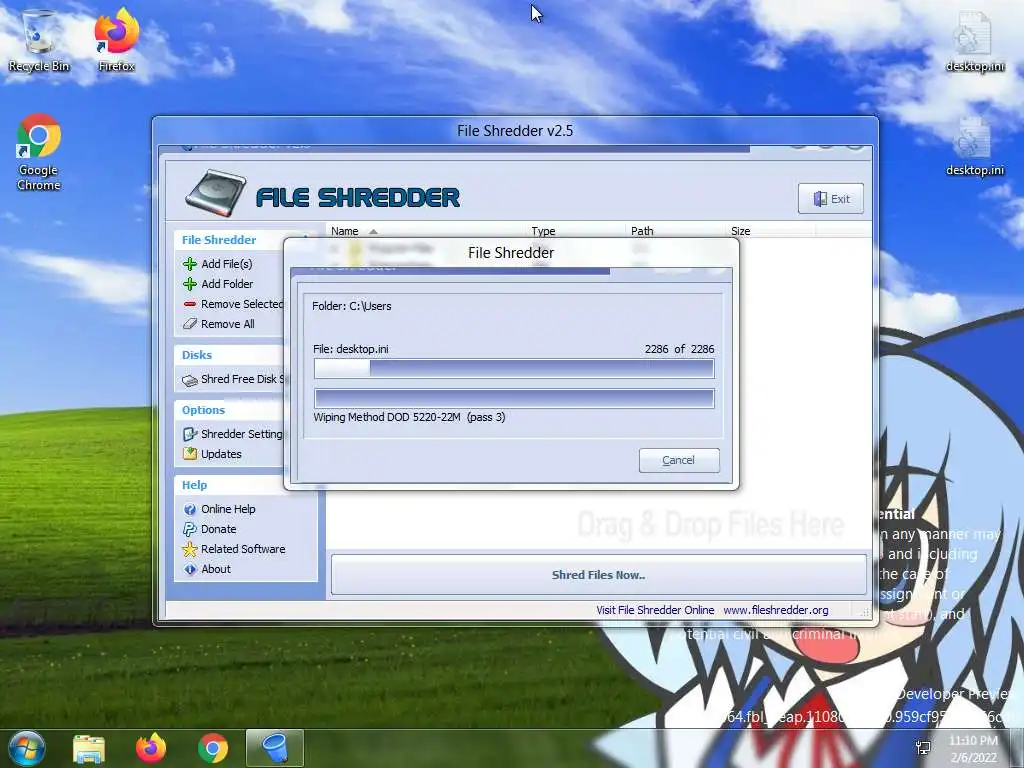Click the disk icon for Shred Free Disk Space
Image resolution: width=1024 pixels, height=768 pixels.
point(190,379)
